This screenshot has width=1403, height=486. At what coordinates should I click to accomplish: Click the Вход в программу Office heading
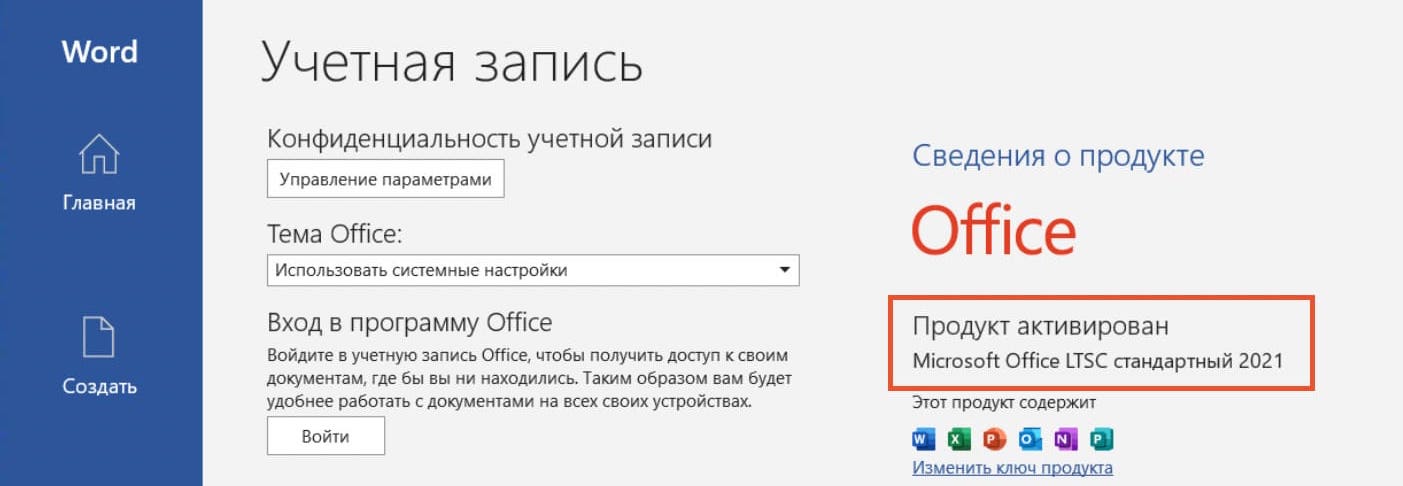pos(410,323)
